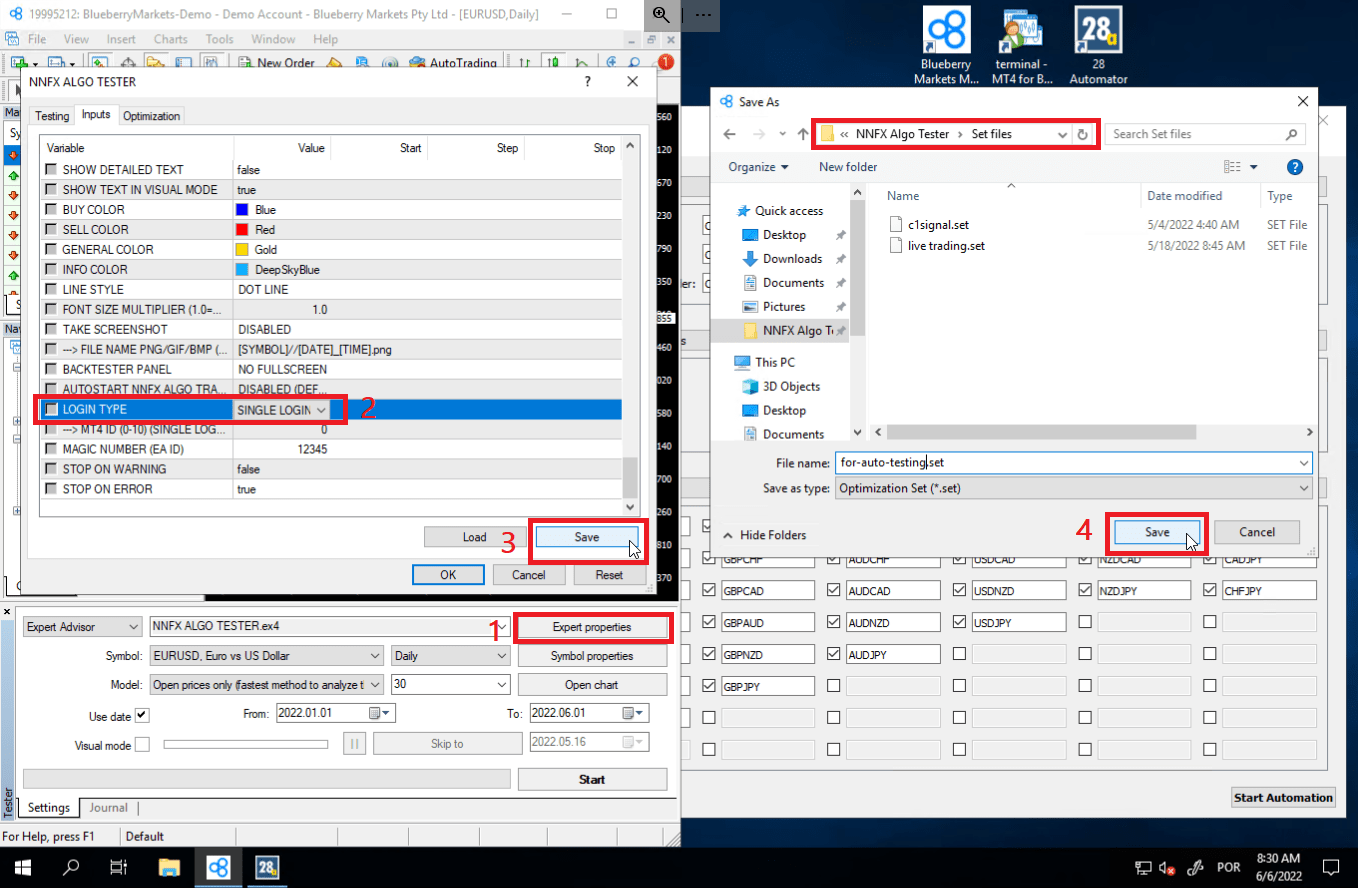The image size is (1358, 888).
Task: Click Cancel in Save As dialog
Action: click(1257, 532)
